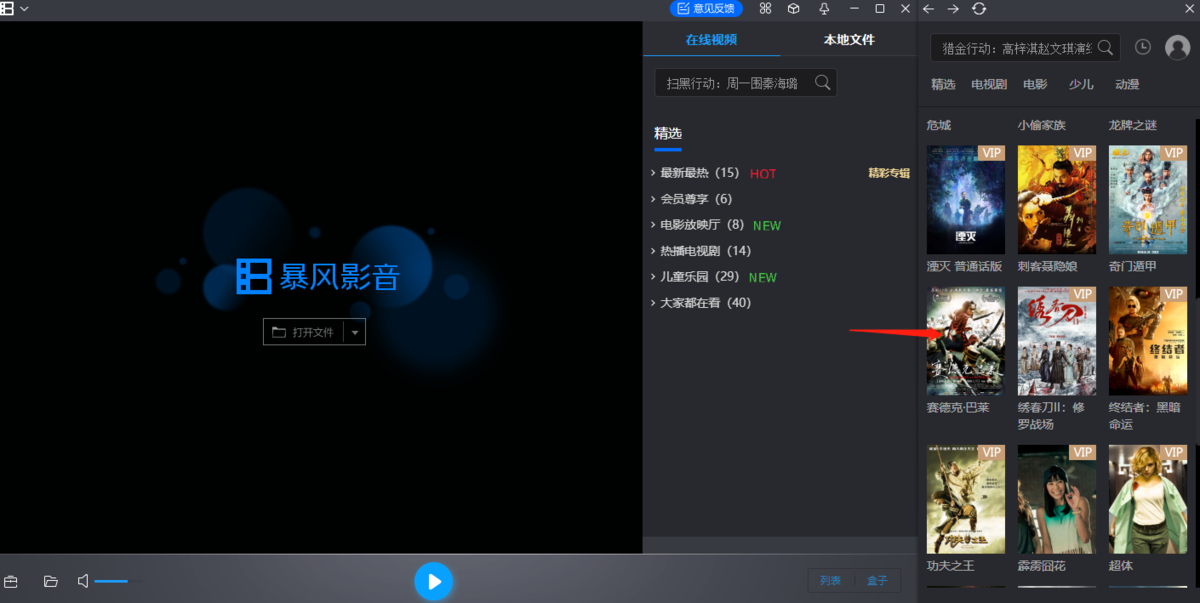Screen dimensions: 1200x603
Task: Open the user avatar profile icon
Action: point(1177,48)
